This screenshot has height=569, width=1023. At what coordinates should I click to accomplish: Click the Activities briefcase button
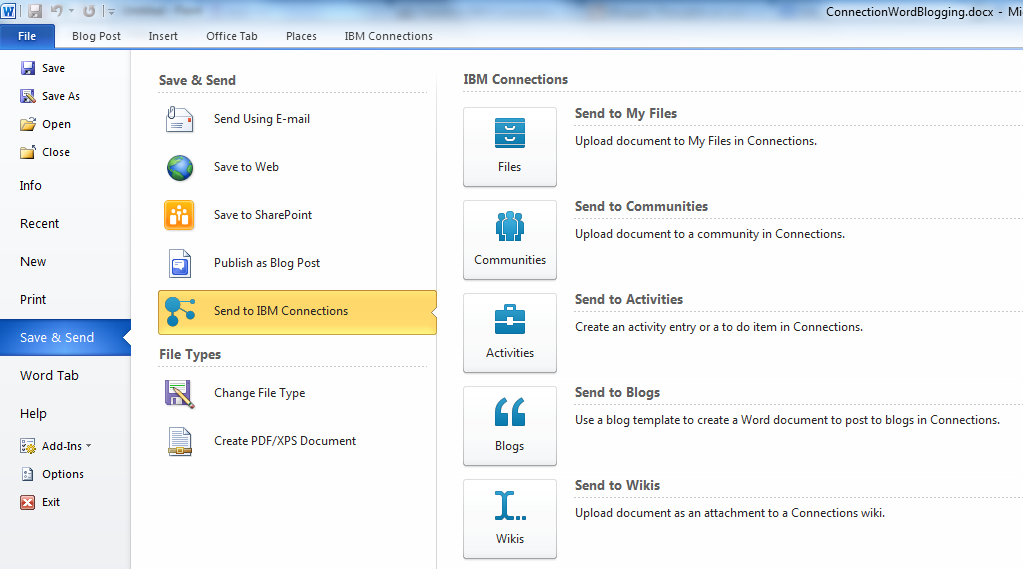pos(510,333)
